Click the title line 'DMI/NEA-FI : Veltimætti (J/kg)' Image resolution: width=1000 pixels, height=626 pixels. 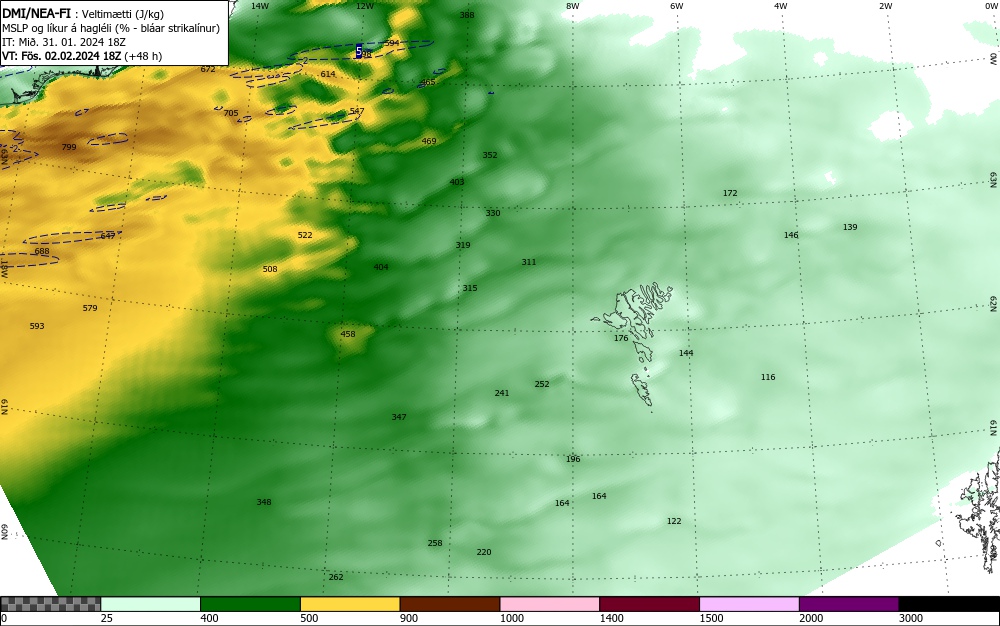tap(83, 14)
